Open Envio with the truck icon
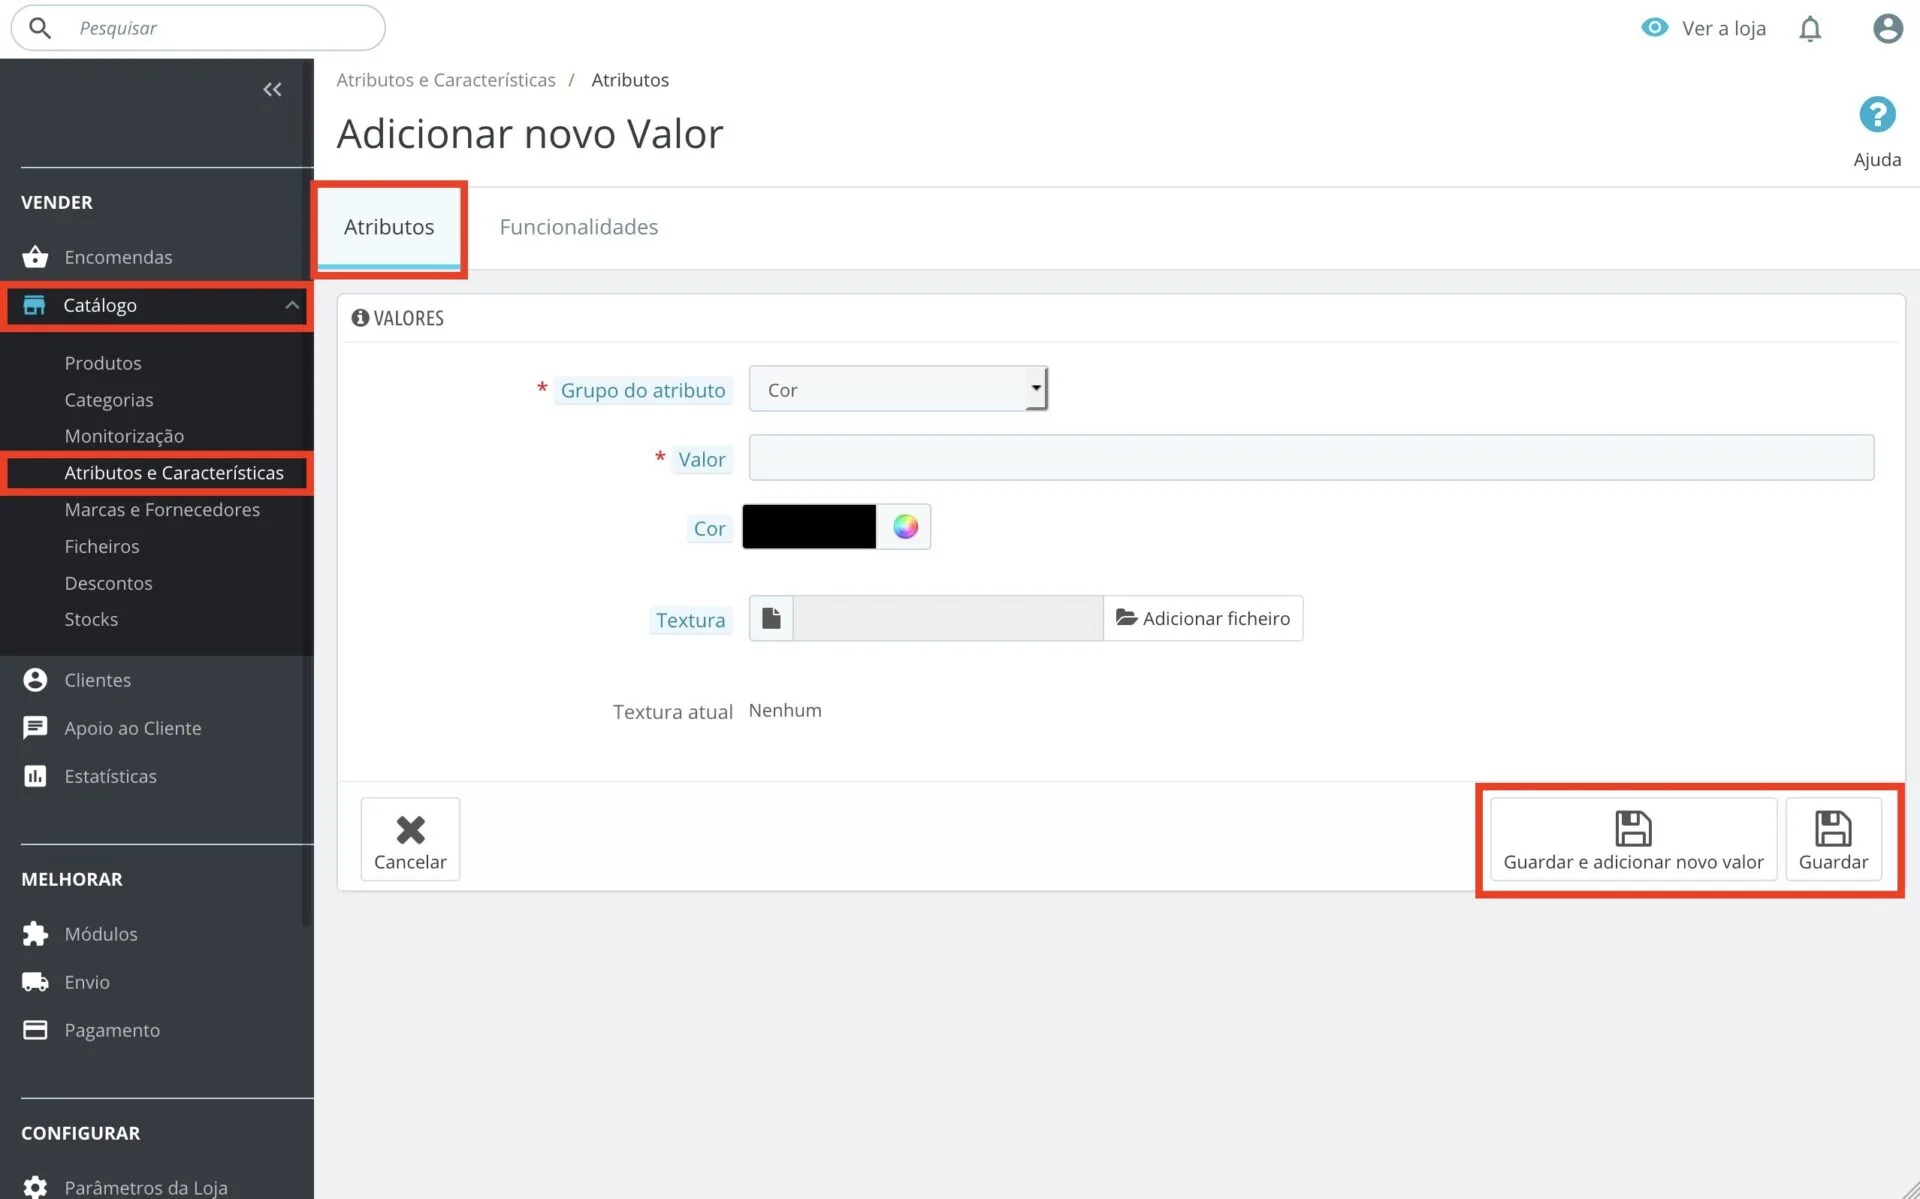Viewport: 1920px width, 1199px height. [x=36, y=982]
